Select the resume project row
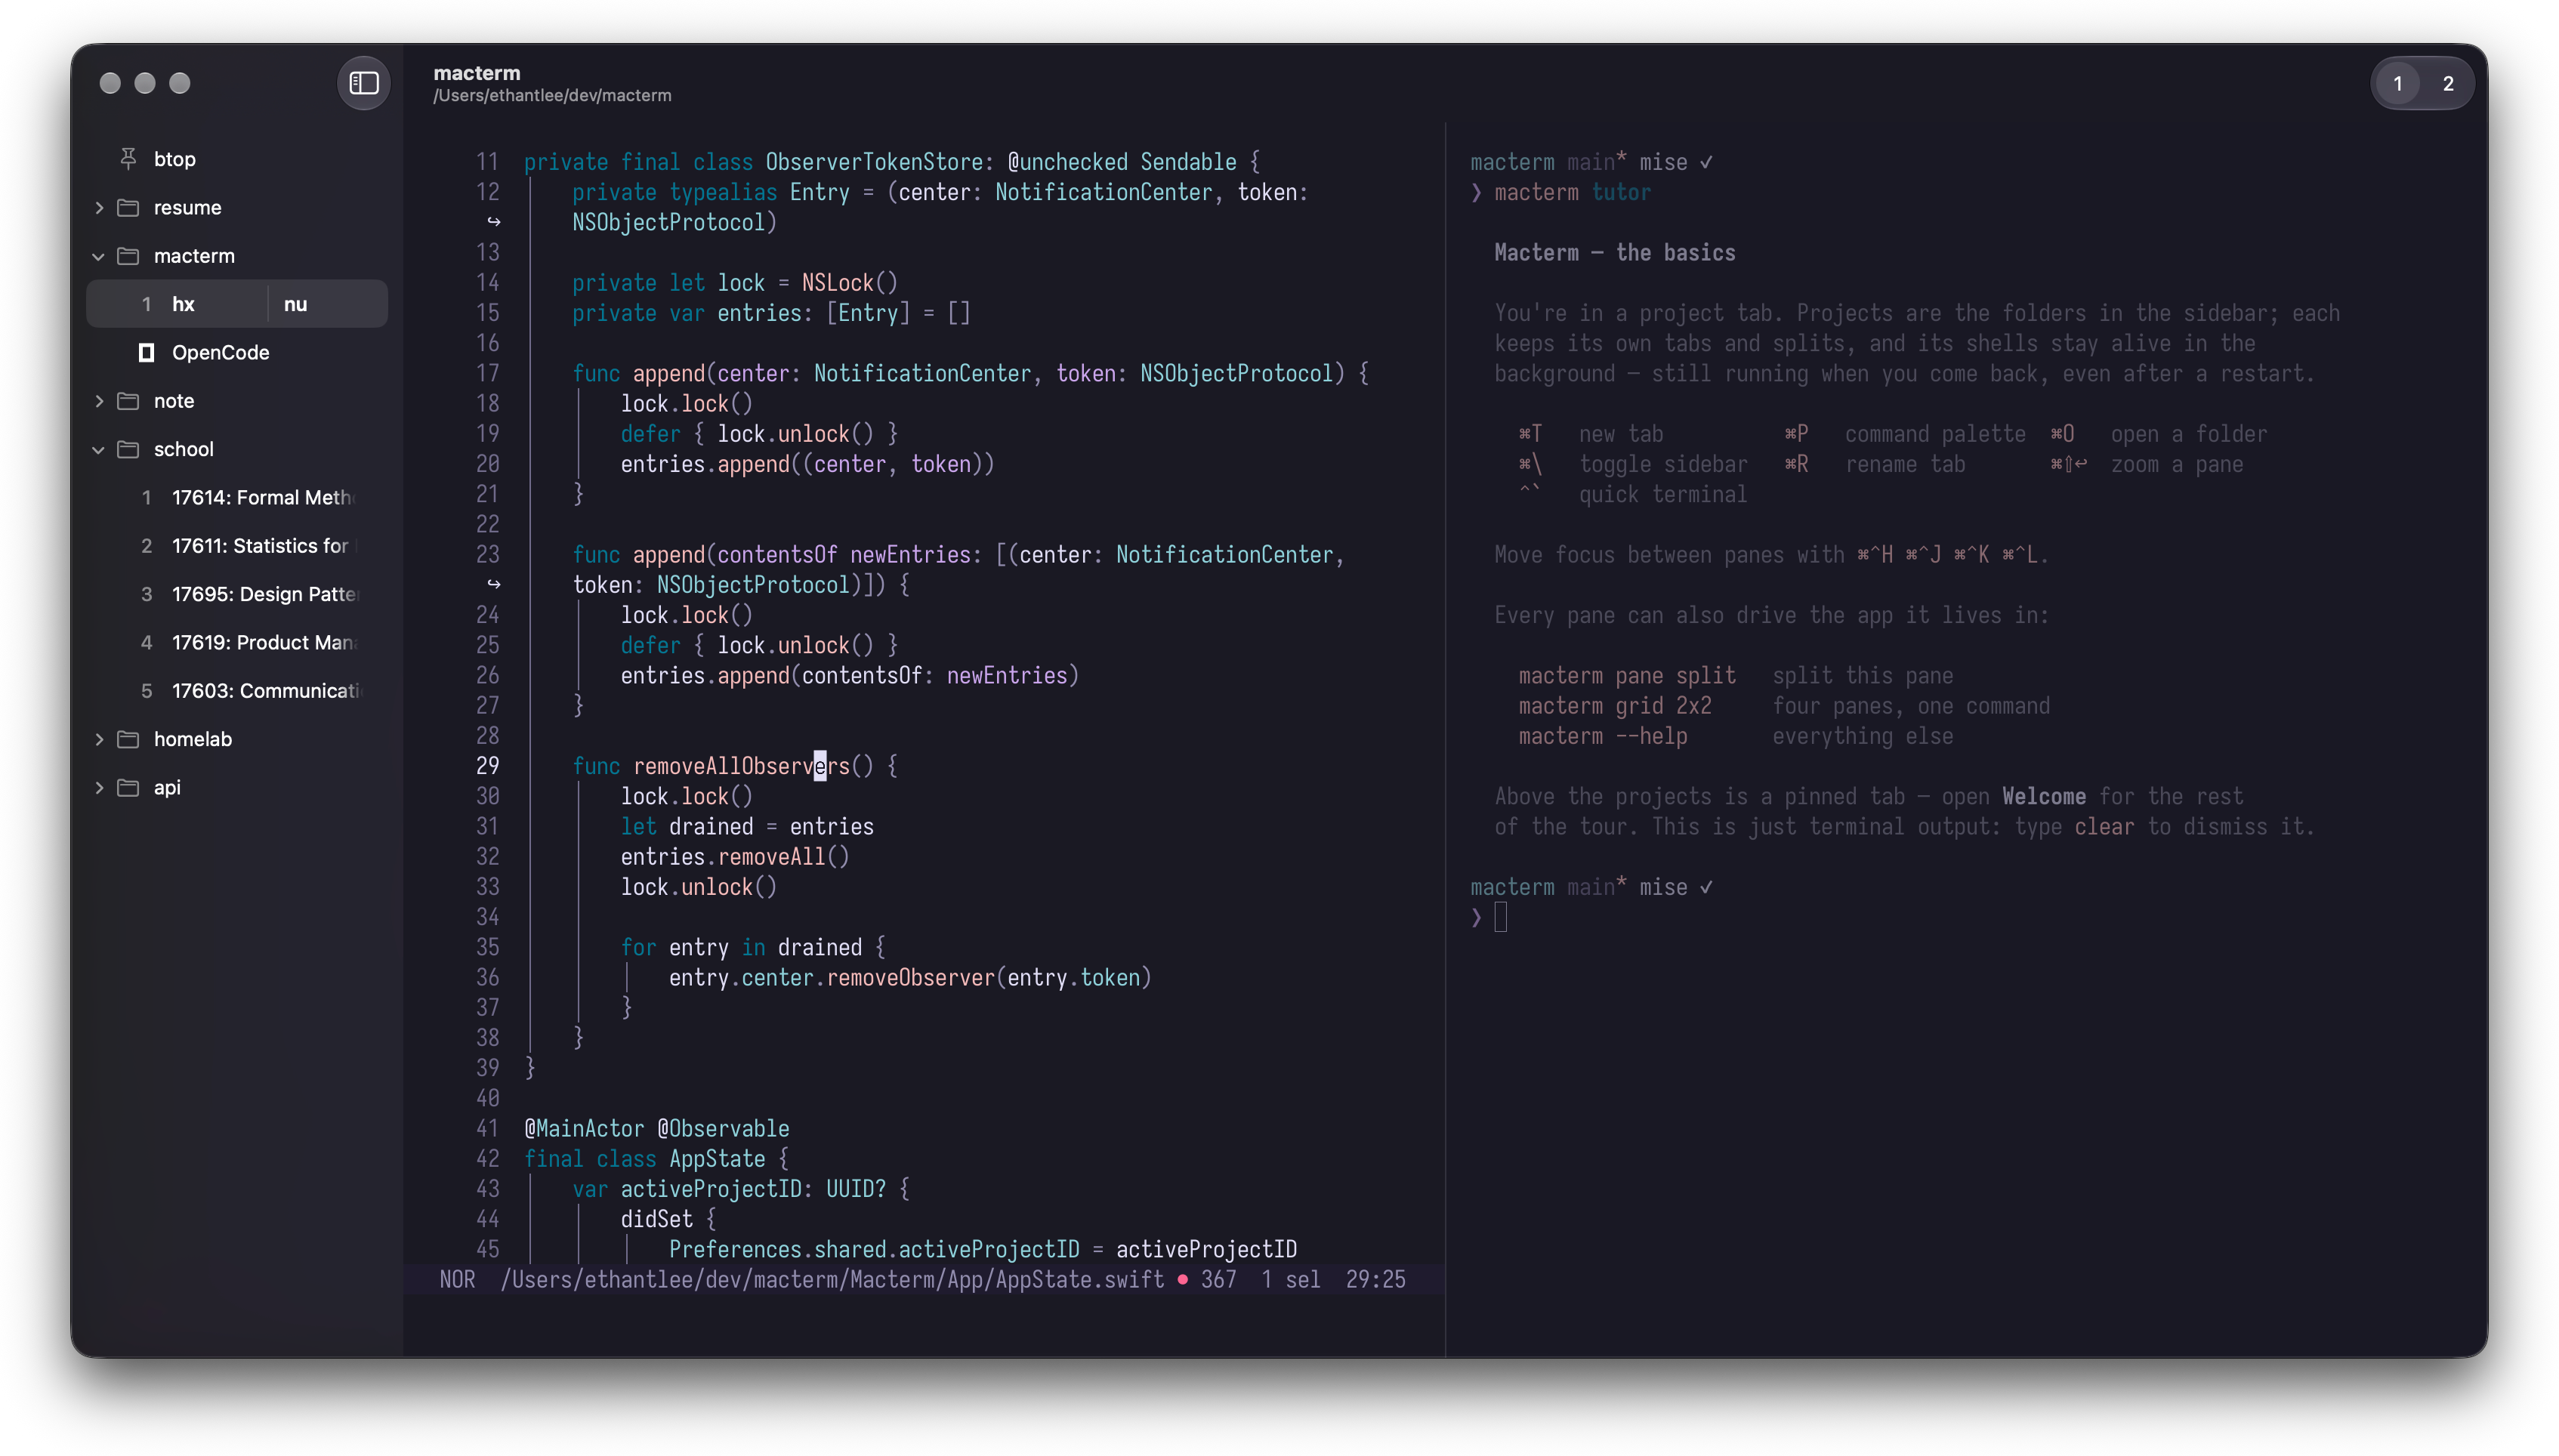 (238, 207)
